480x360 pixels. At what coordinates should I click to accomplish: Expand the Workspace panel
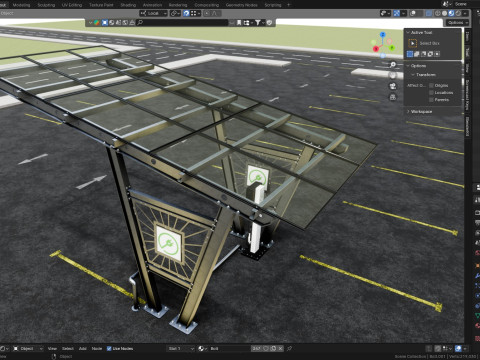408,111
